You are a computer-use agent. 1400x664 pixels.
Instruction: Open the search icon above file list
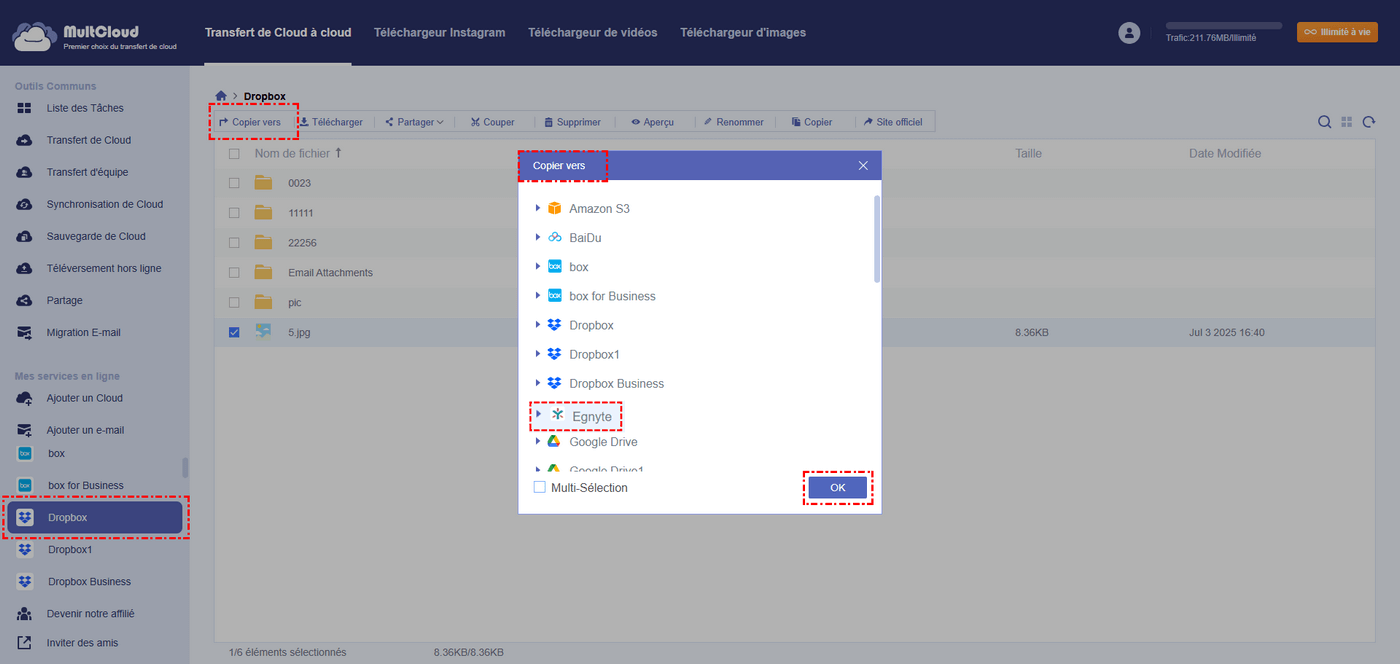[x=1324, y=122]
